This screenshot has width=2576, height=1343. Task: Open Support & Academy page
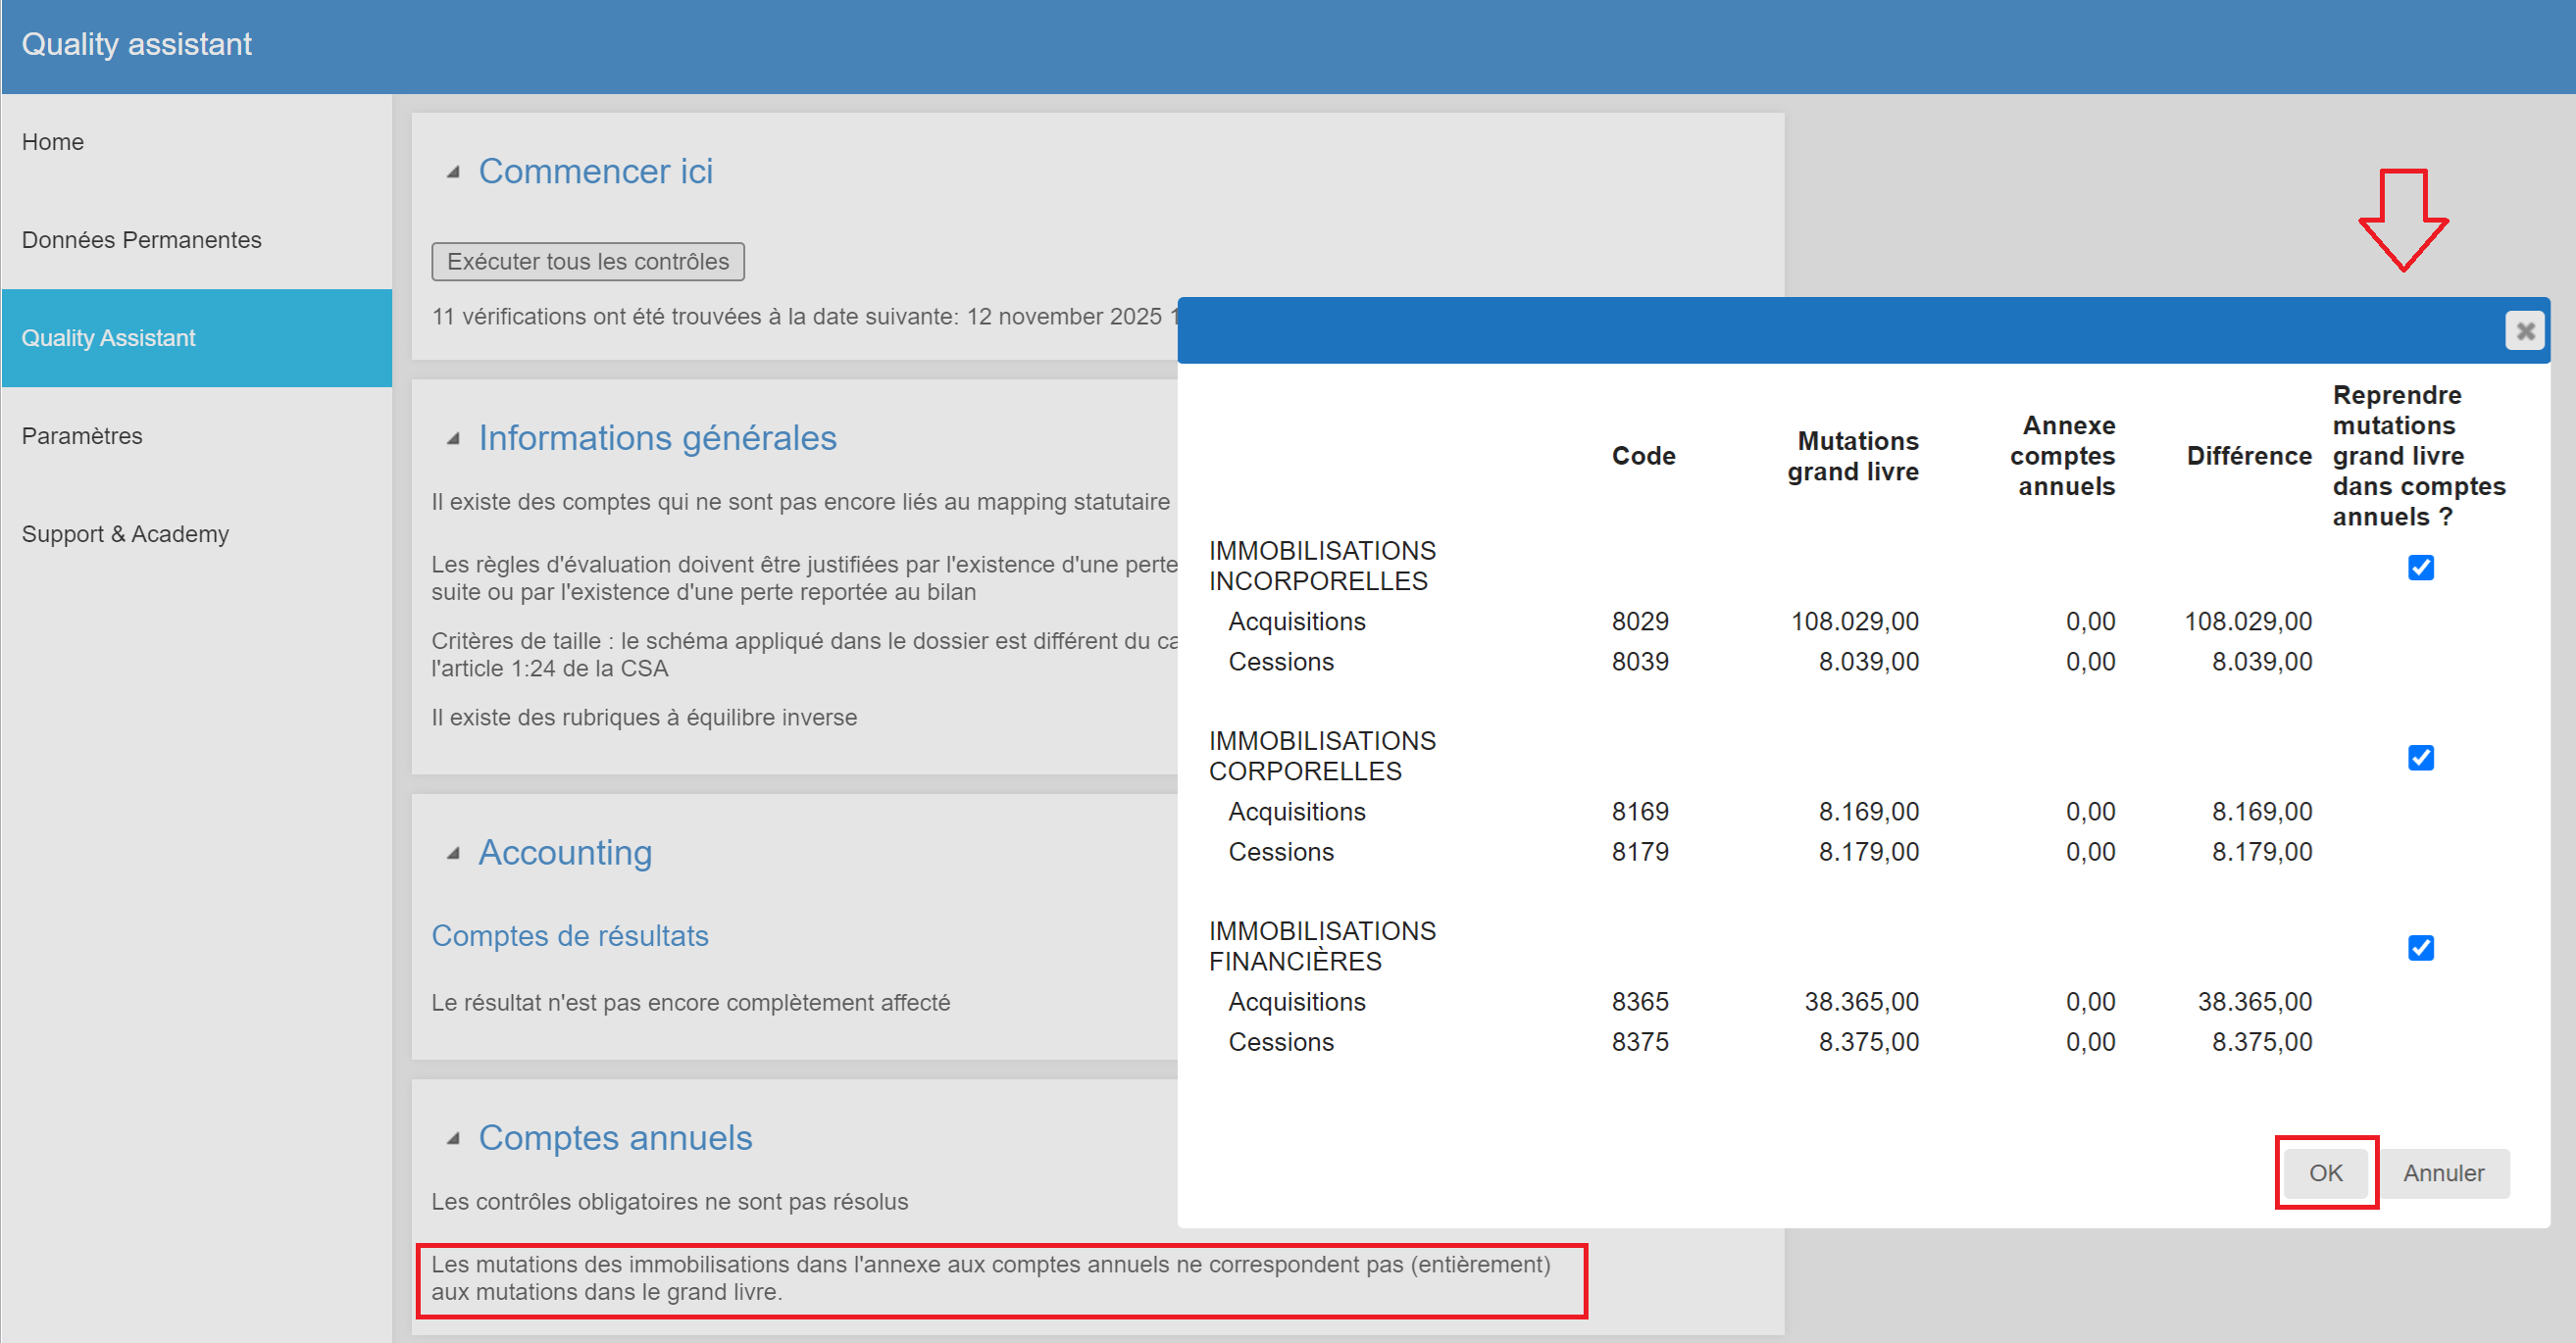[x=125, y=534]
